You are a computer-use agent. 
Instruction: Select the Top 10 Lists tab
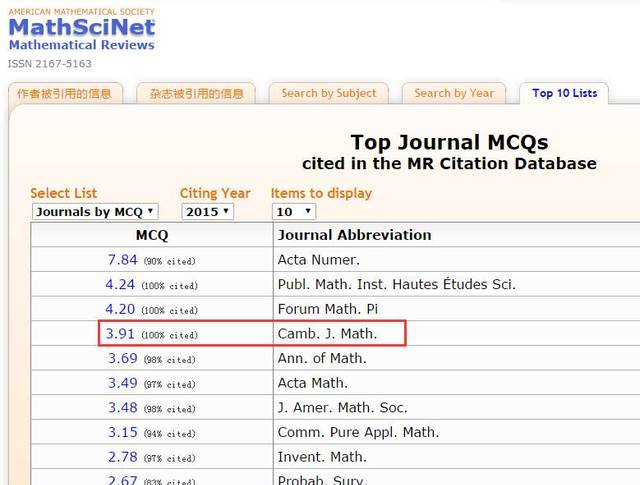564,93
